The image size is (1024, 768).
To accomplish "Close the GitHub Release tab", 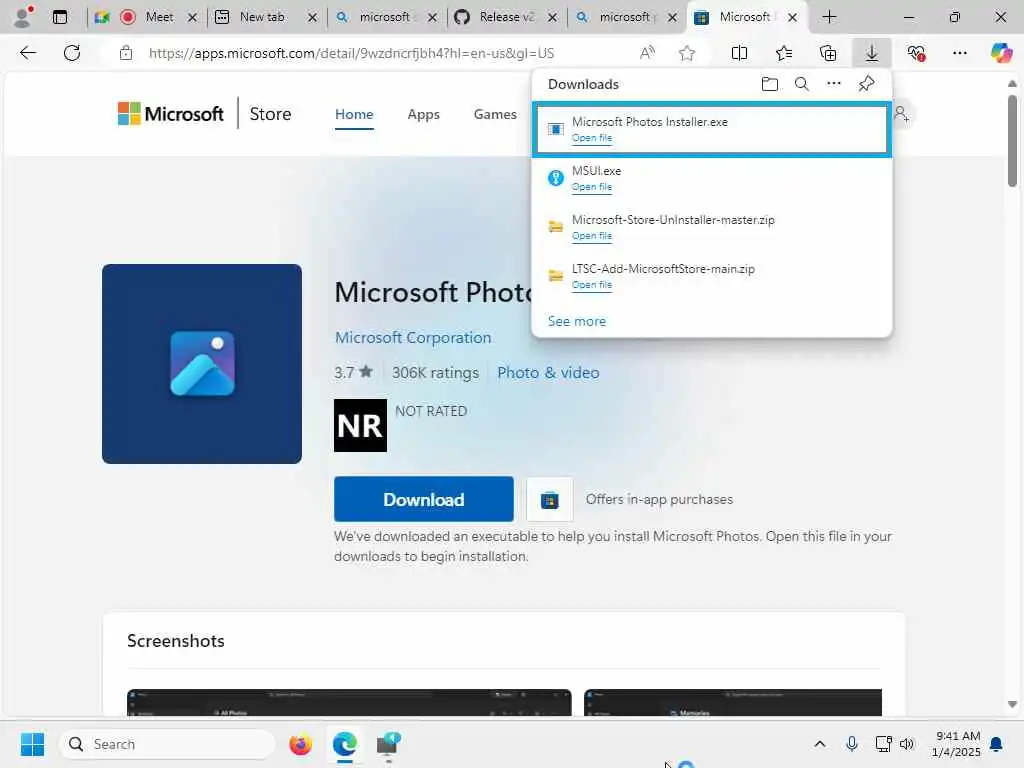I will tap(552, 18).
